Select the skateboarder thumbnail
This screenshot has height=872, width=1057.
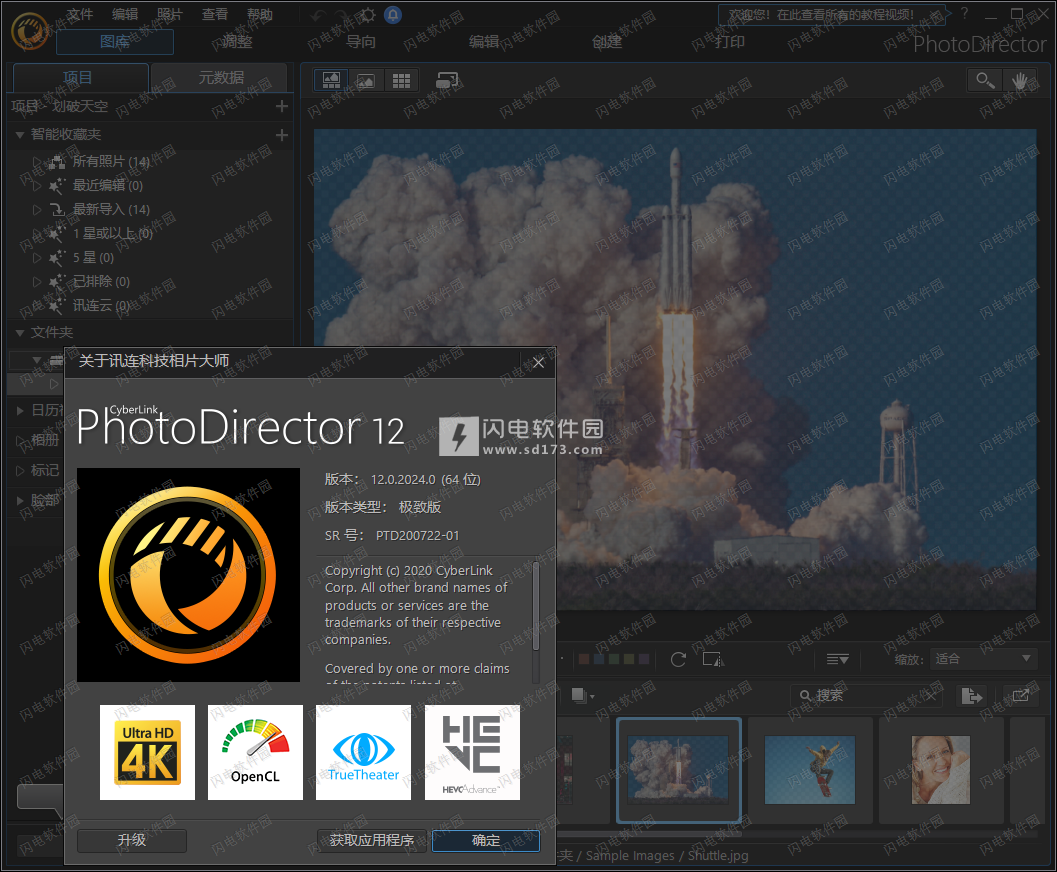(810, 770)
